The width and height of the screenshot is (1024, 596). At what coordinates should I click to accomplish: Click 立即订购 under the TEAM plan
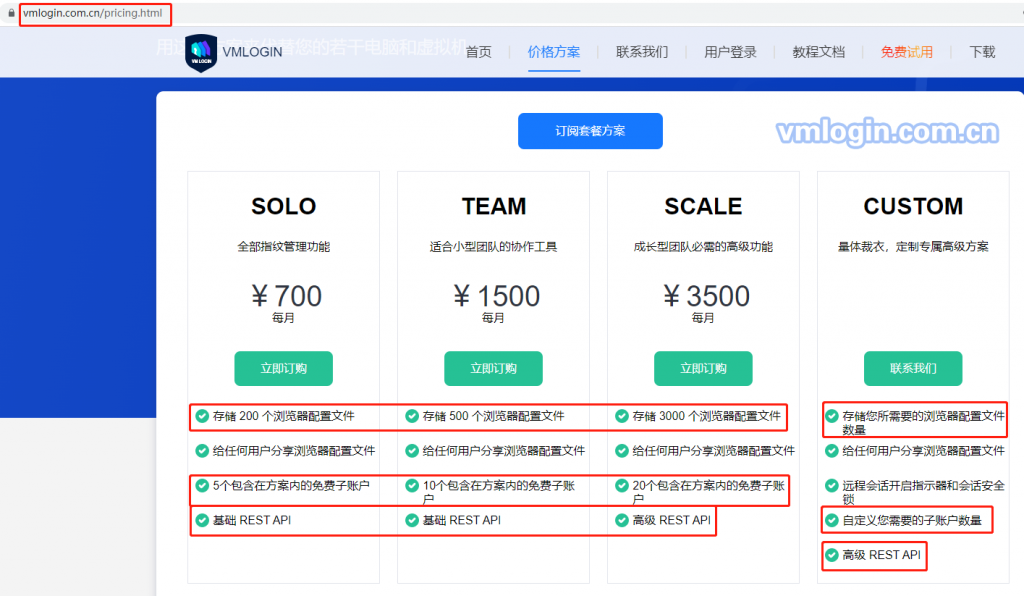[494, 368]
